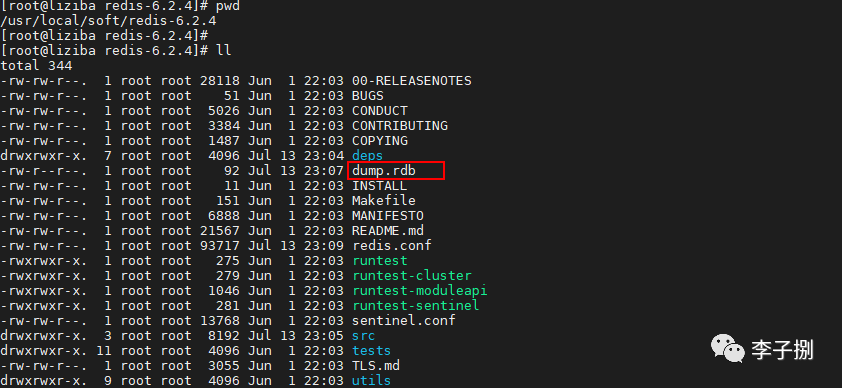Click the 93717 size of redis.conf
The height and width of the screenshot is (388, 842).
(220, 246)
